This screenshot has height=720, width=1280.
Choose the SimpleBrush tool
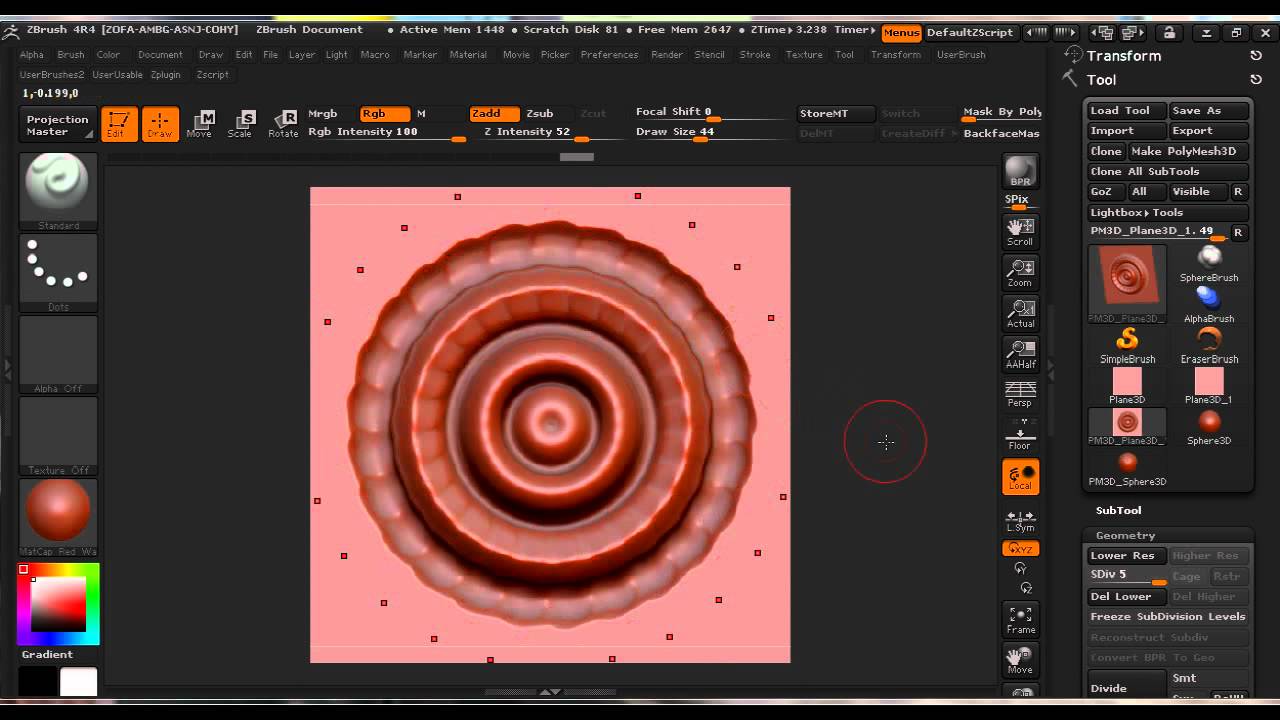click(1127, 346)
